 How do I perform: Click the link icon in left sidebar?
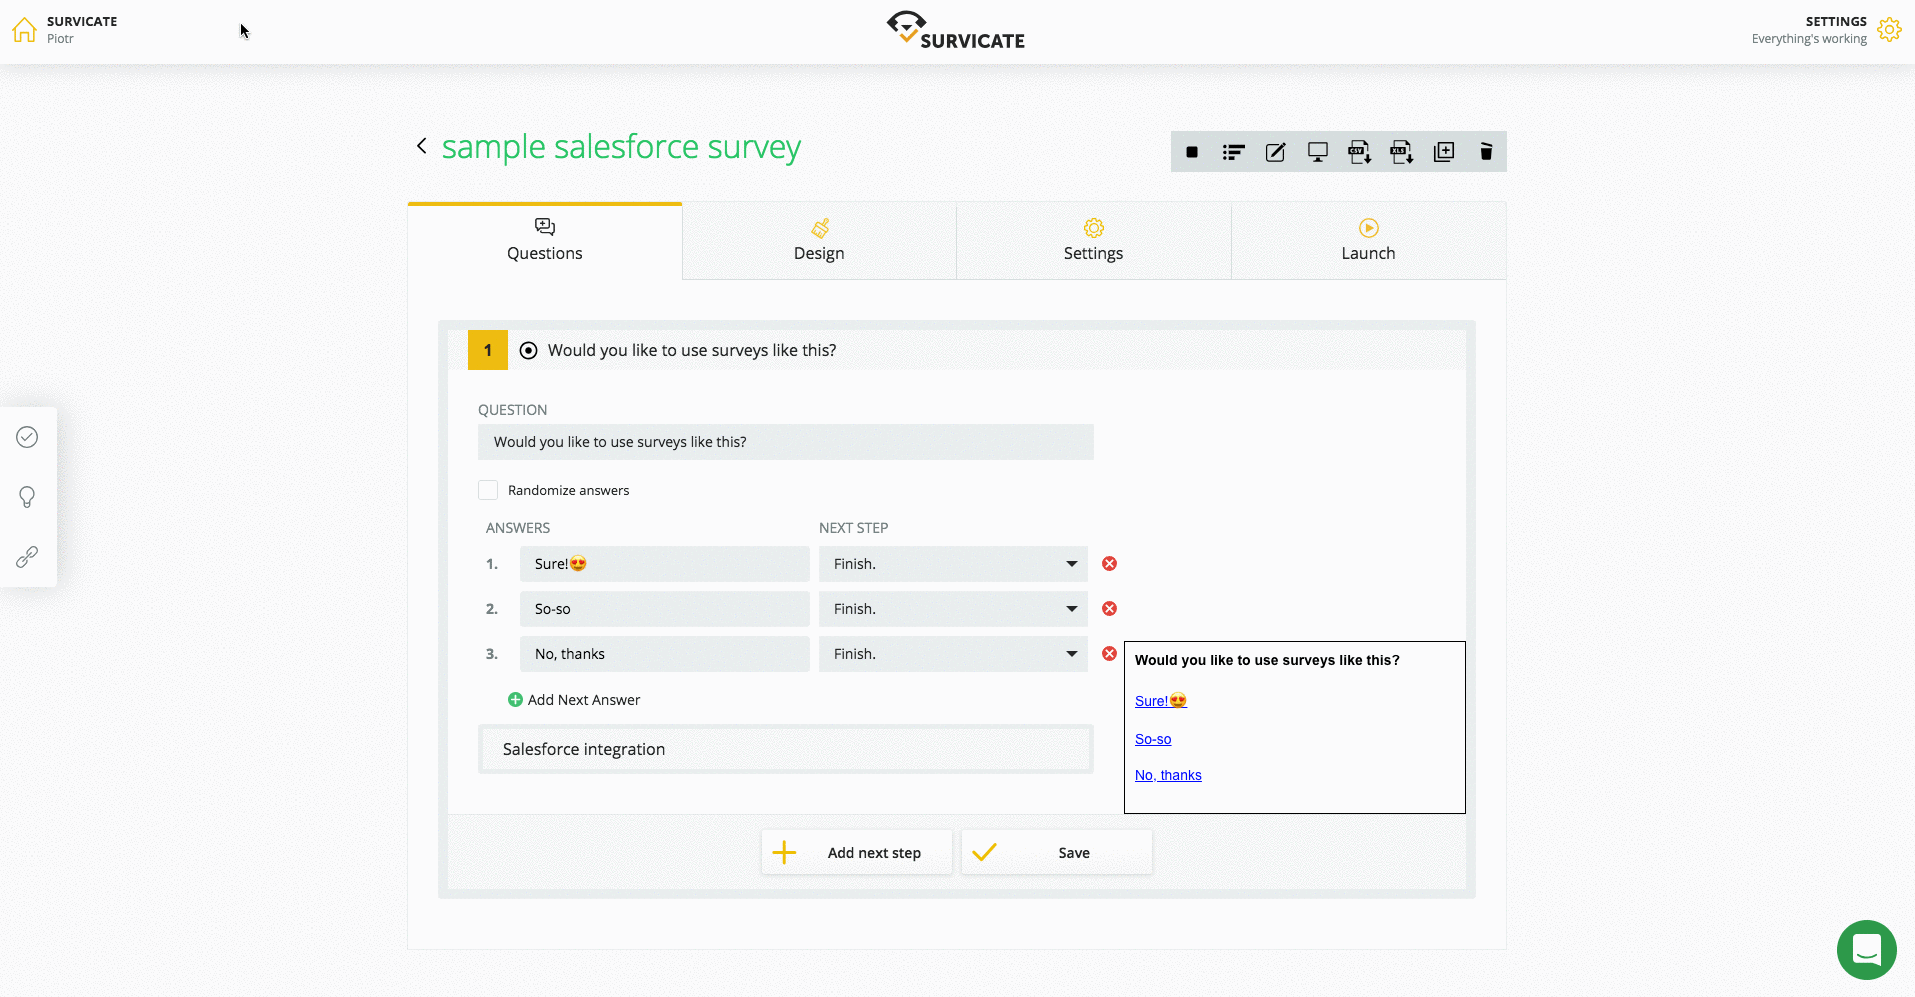click(x=27, y=557)
